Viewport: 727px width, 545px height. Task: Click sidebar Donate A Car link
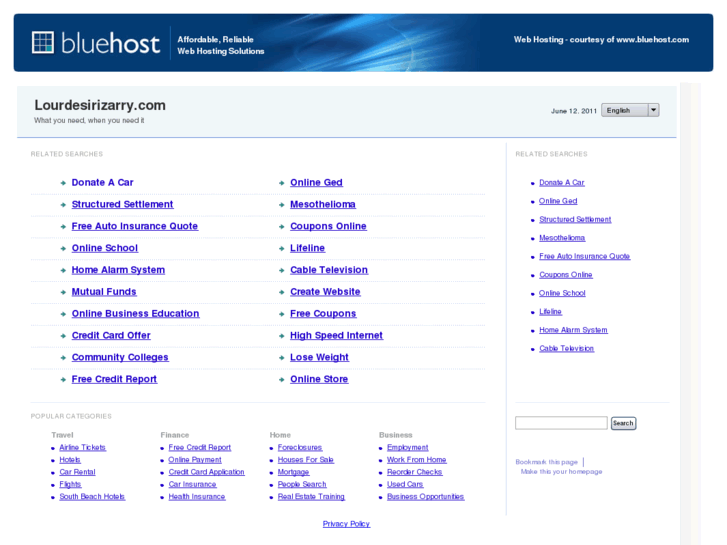pyautogui.click(x=561, y=183)
